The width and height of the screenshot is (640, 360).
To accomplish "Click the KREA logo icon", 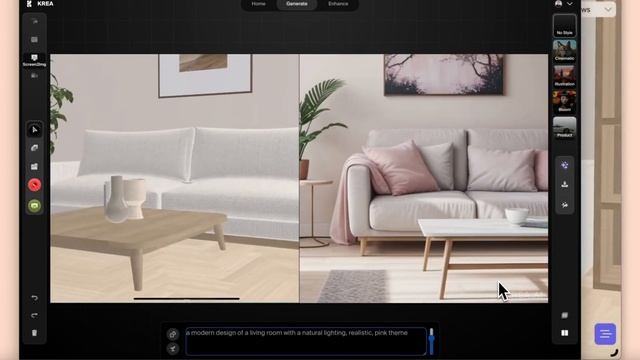I will (29, 4).
